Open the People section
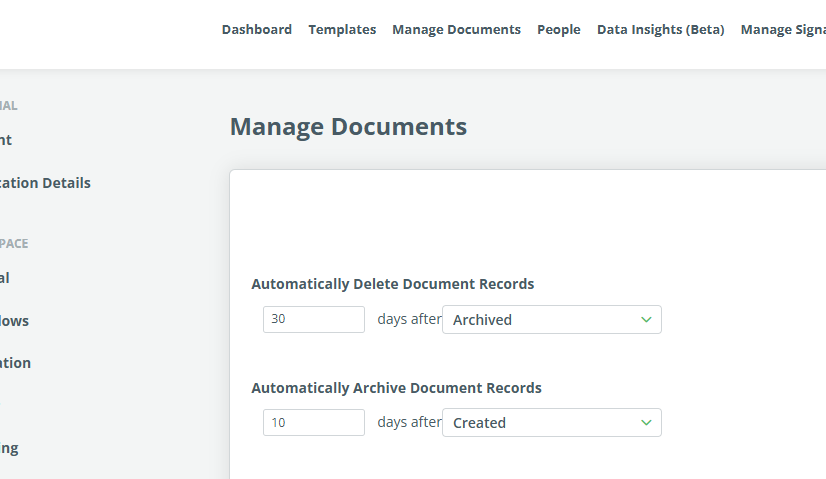This screenshot has height=479, width=826. tap(558, 30)
